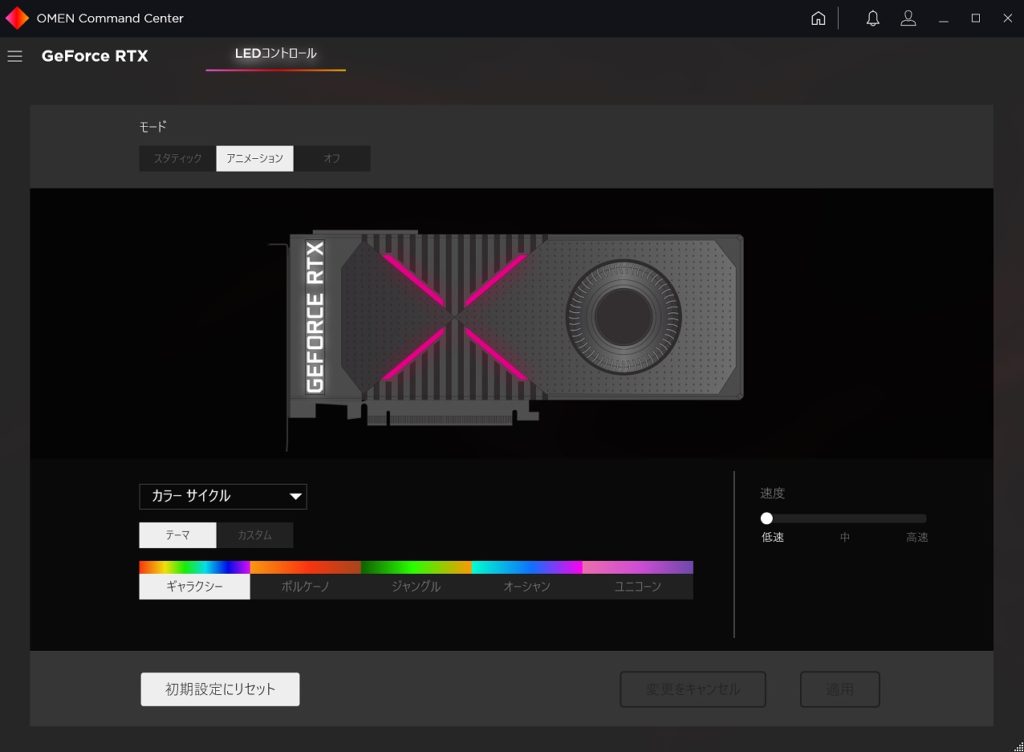The image size is (1024, 752).
Task: Open the hamburger navigation menu
Action: coord(14,57)
